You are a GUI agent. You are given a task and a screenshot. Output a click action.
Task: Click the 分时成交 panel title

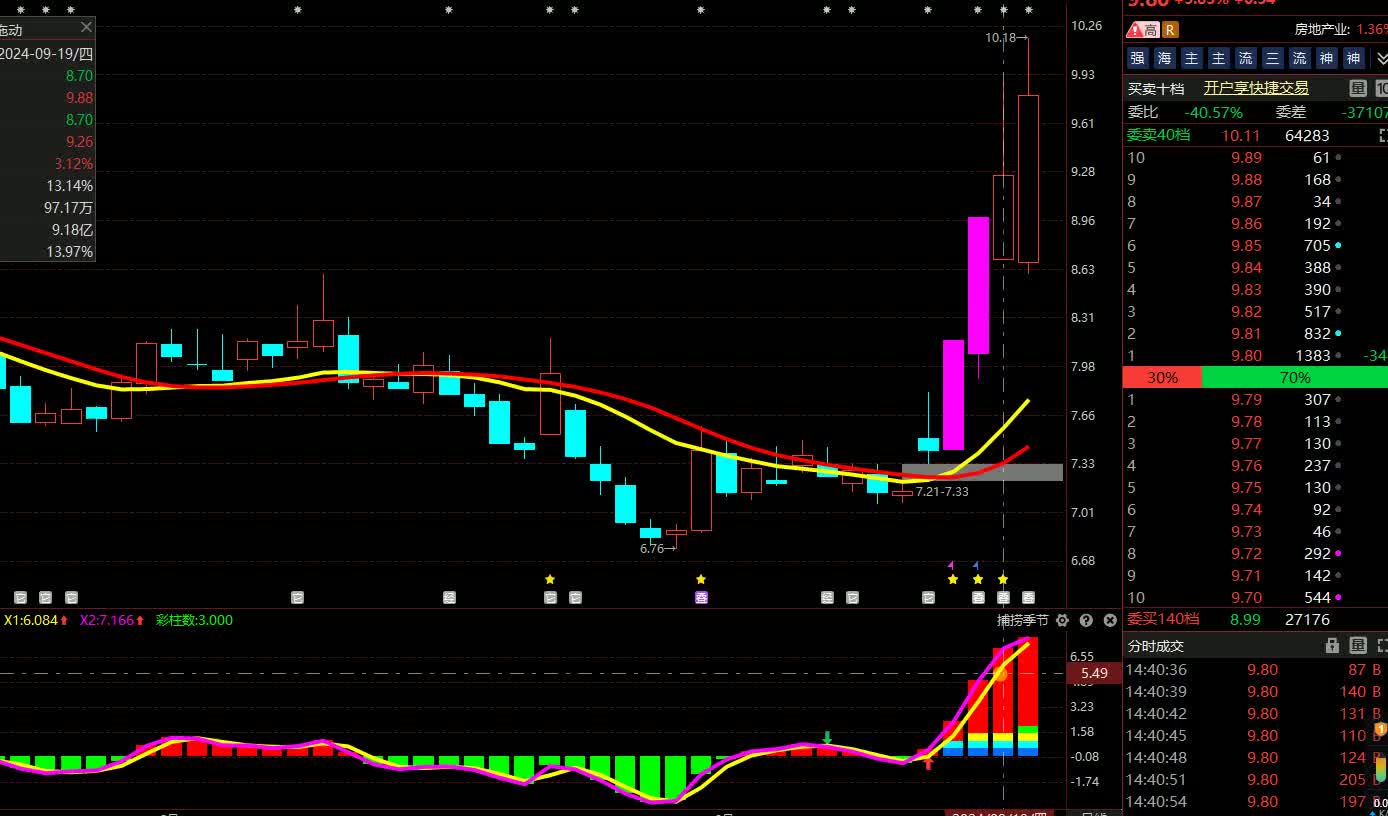(1156, 646)
